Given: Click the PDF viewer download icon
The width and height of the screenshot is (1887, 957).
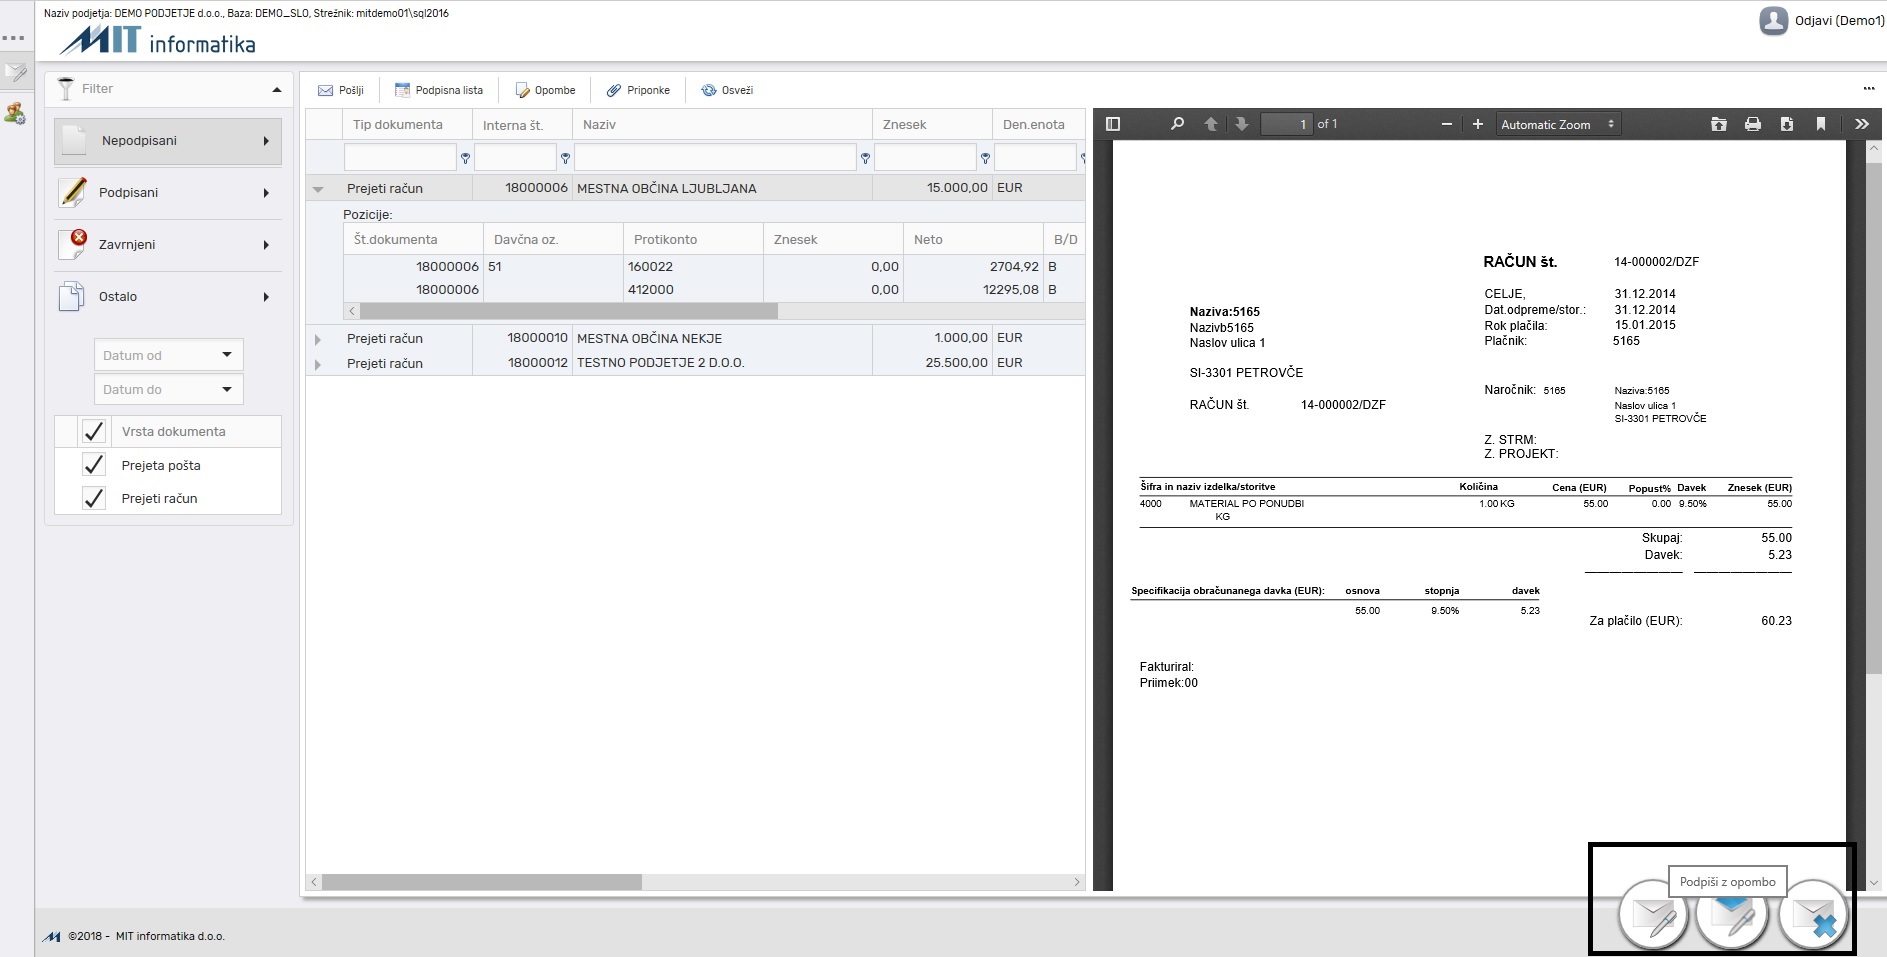Looking at the screenshot, I should [1786, 124].
